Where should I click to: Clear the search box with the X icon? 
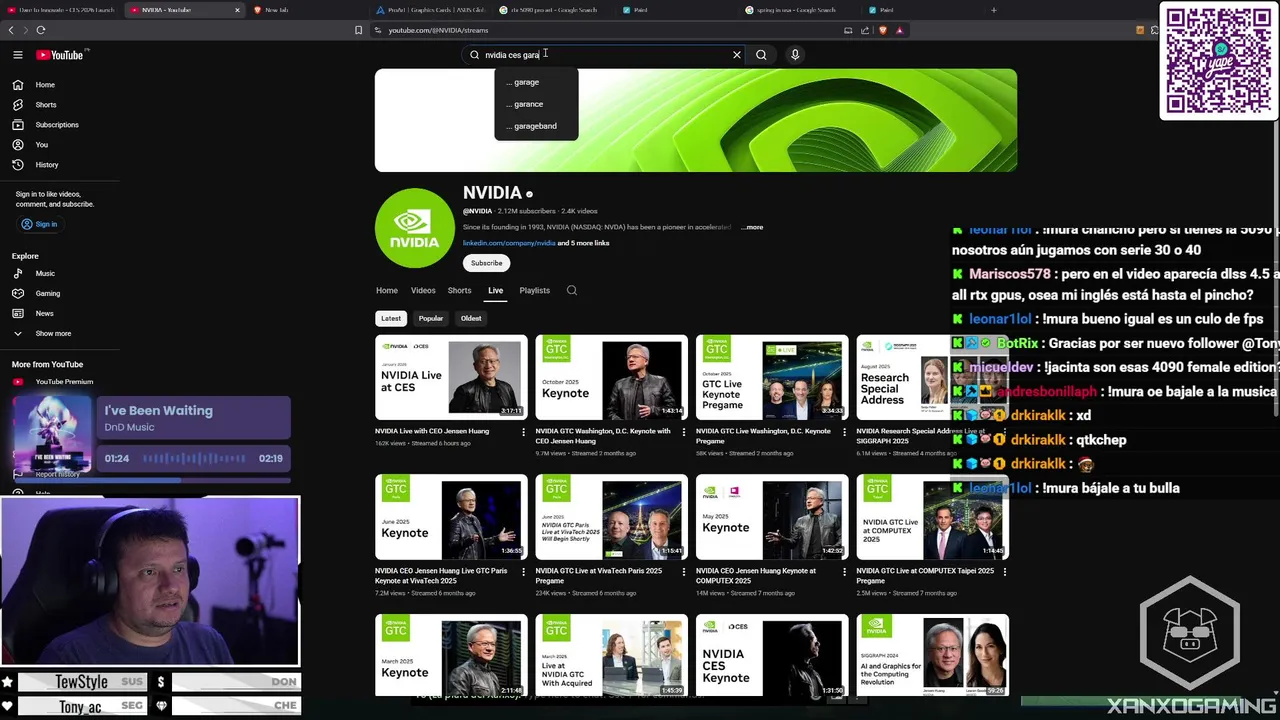point(737,55)
